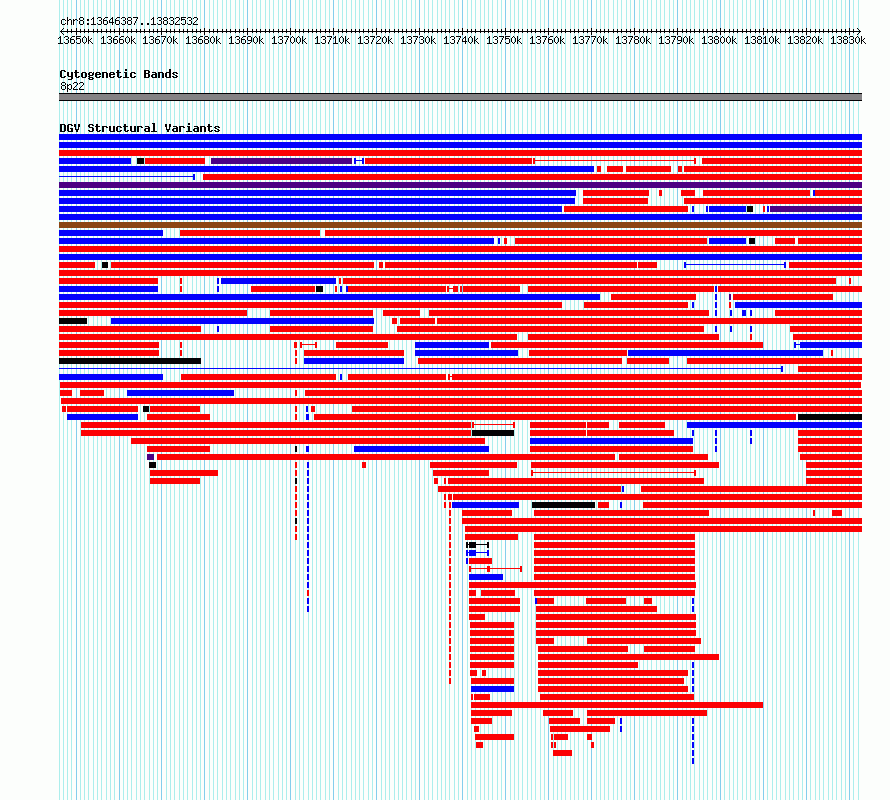Click the 13820k ruler label

tap(805, 40)
